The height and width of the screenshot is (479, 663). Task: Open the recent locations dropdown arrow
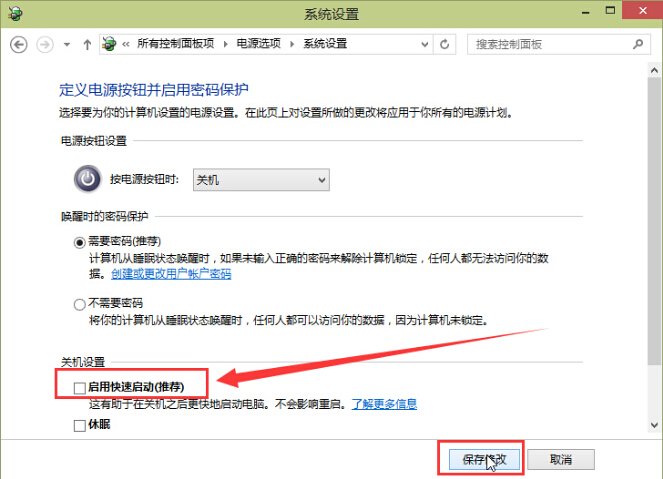(67, 45)
